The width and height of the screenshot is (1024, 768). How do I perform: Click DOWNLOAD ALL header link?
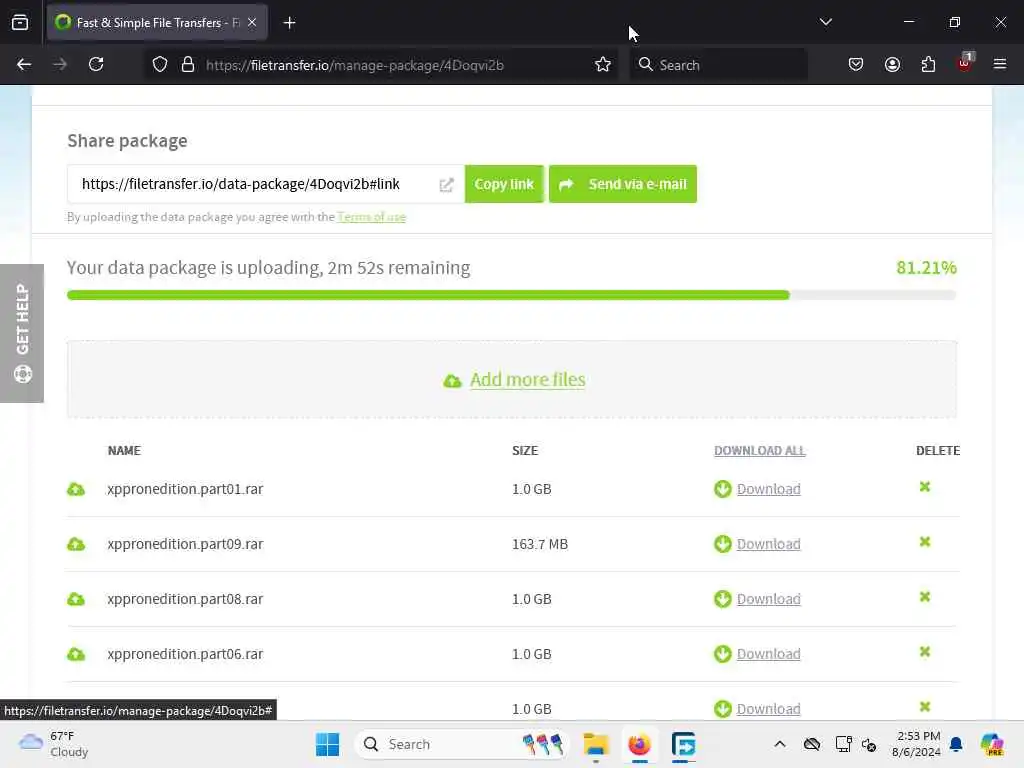[x=760, y=451]
